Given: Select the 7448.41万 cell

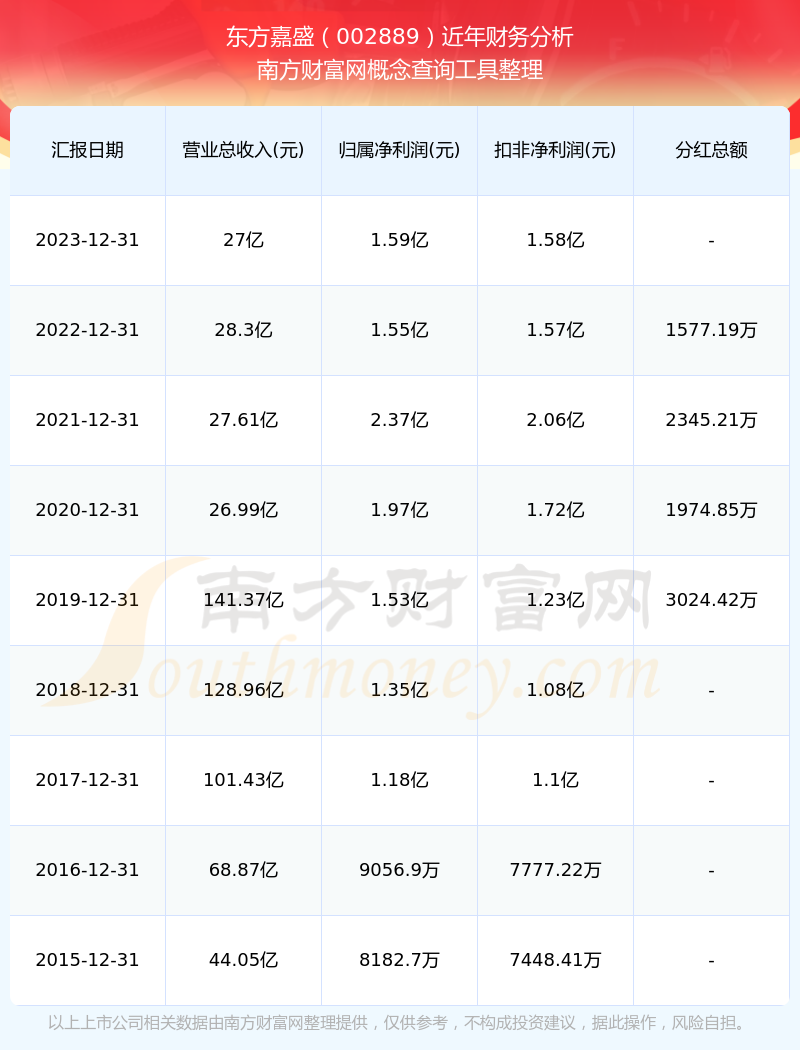Looking at the screenshot, I should click(555, 960).
